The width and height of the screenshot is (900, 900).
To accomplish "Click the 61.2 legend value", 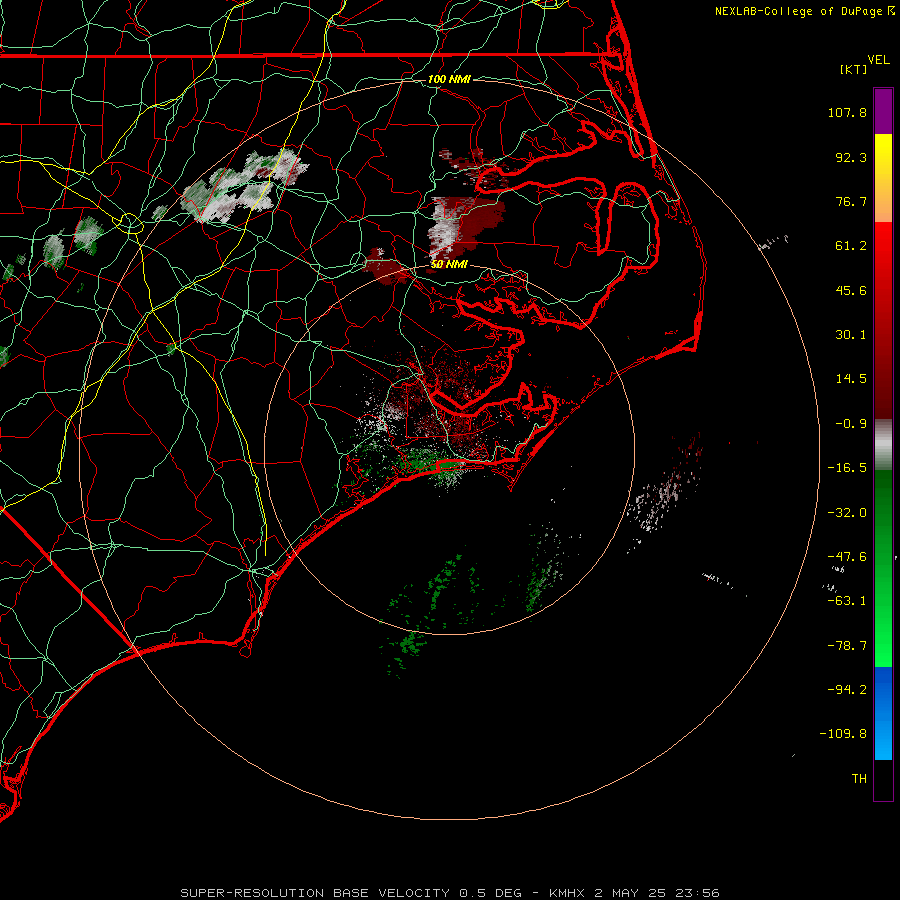I will (x=851, y=246).
